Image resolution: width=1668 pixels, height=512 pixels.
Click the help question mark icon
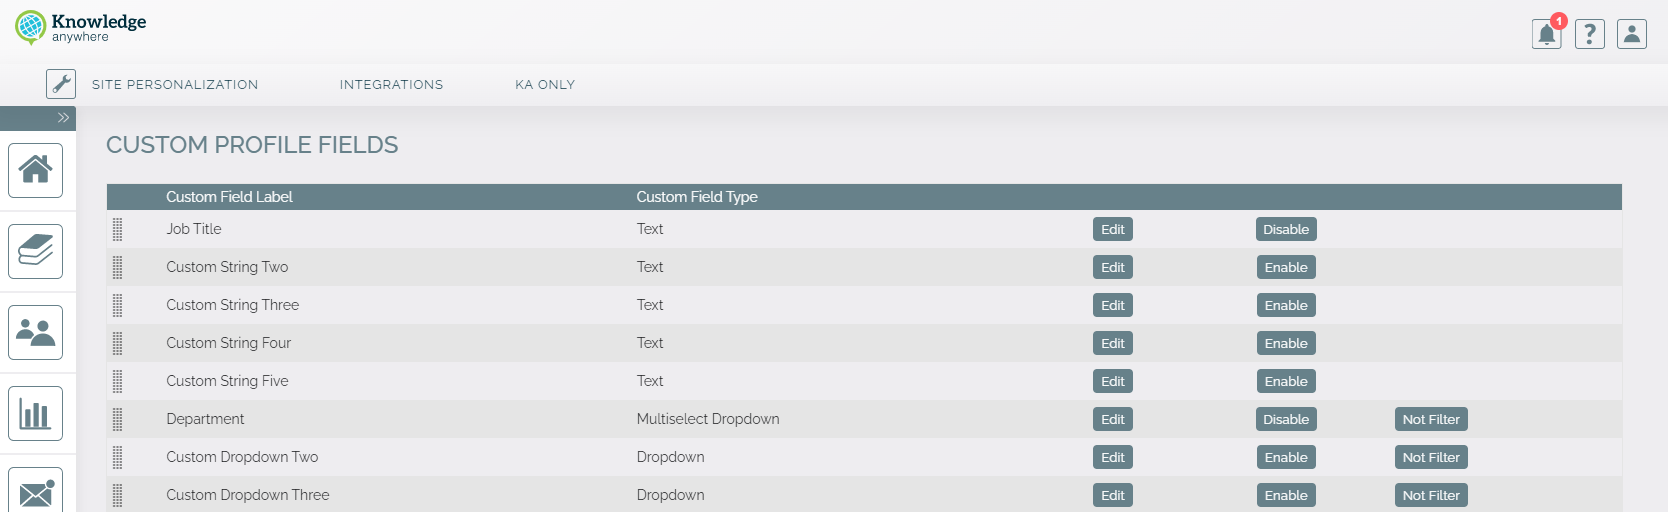click(1589, 35)
